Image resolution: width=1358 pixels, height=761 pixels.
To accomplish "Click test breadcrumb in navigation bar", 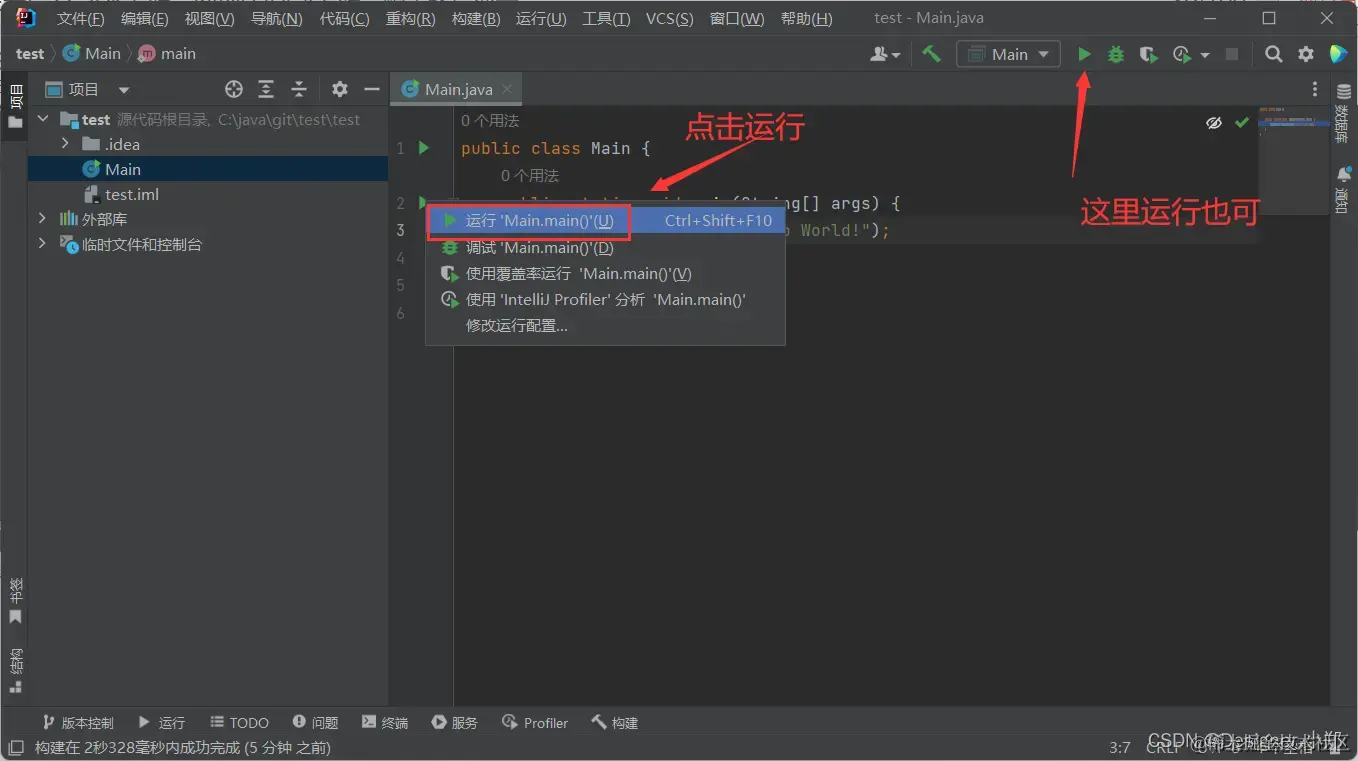I will coord(30,54).
